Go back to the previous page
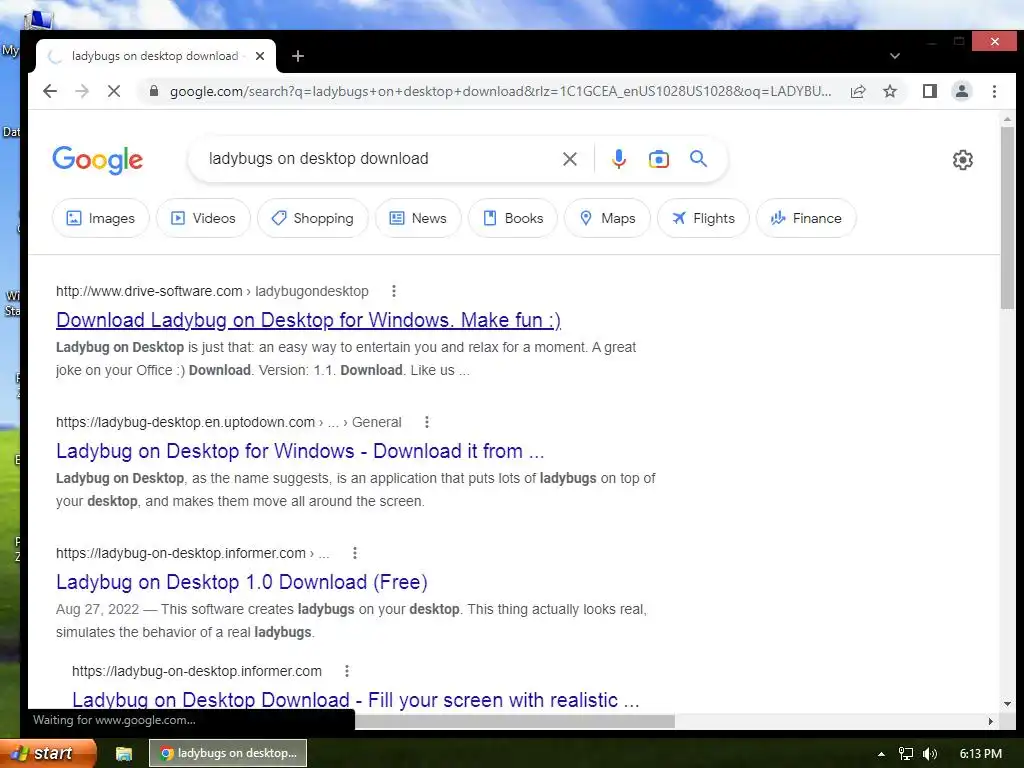The width and height of the screenshot is (1024, 768). 50,91
